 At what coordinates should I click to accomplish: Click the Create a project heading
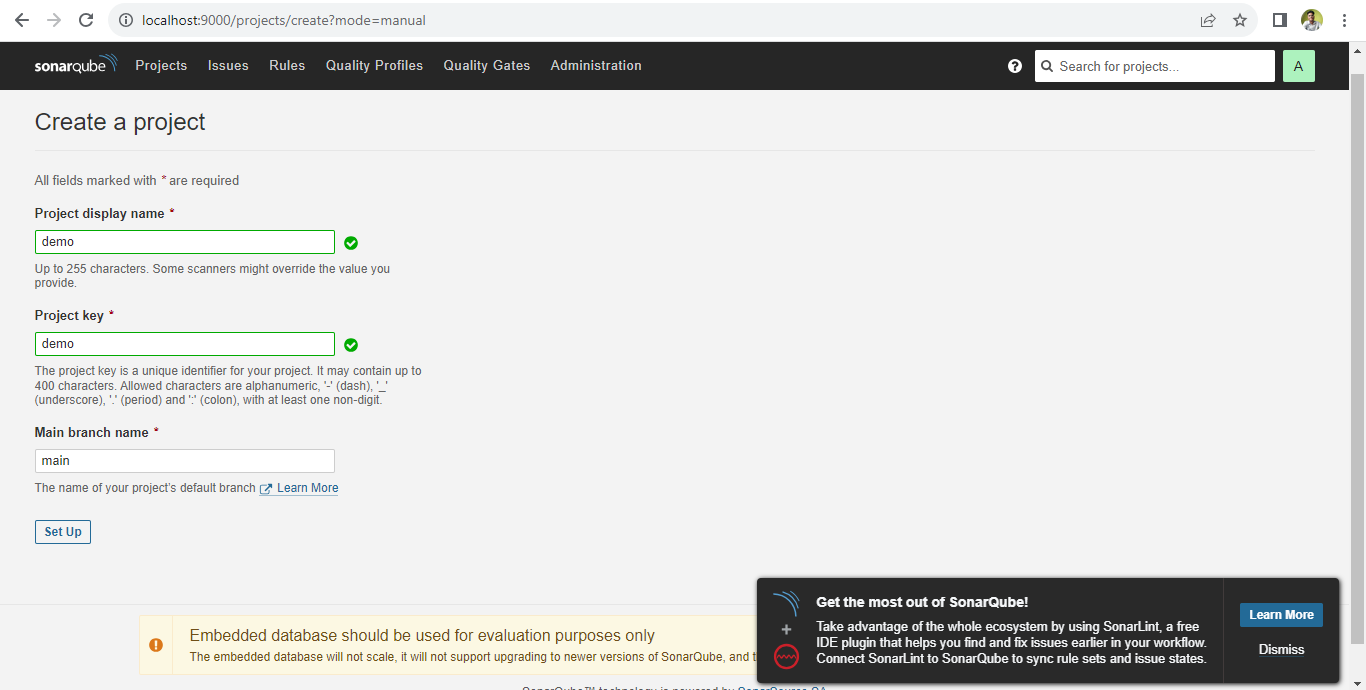120,122
